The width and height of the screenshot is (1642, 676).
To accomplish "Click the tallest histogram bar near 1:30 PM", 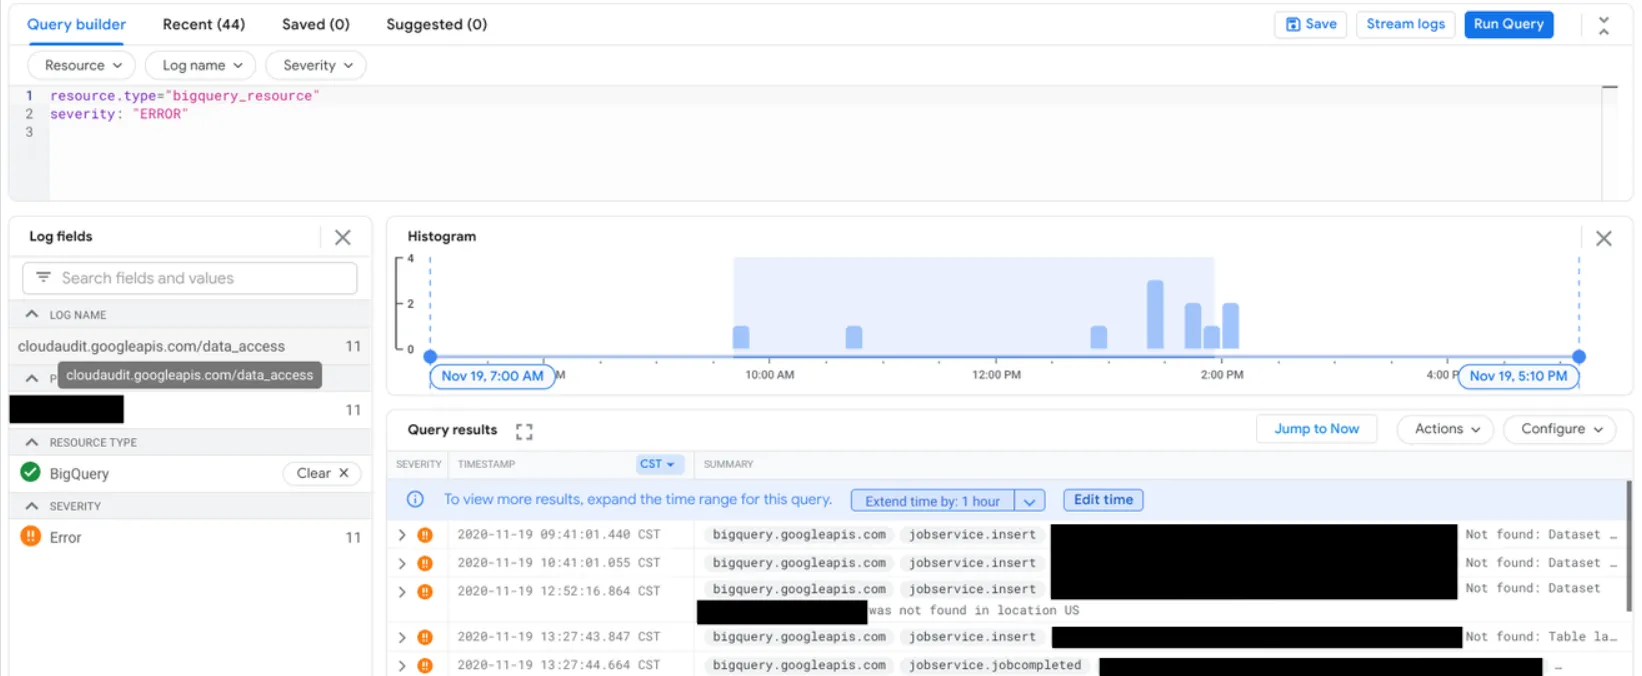I will pos(1155,314).
